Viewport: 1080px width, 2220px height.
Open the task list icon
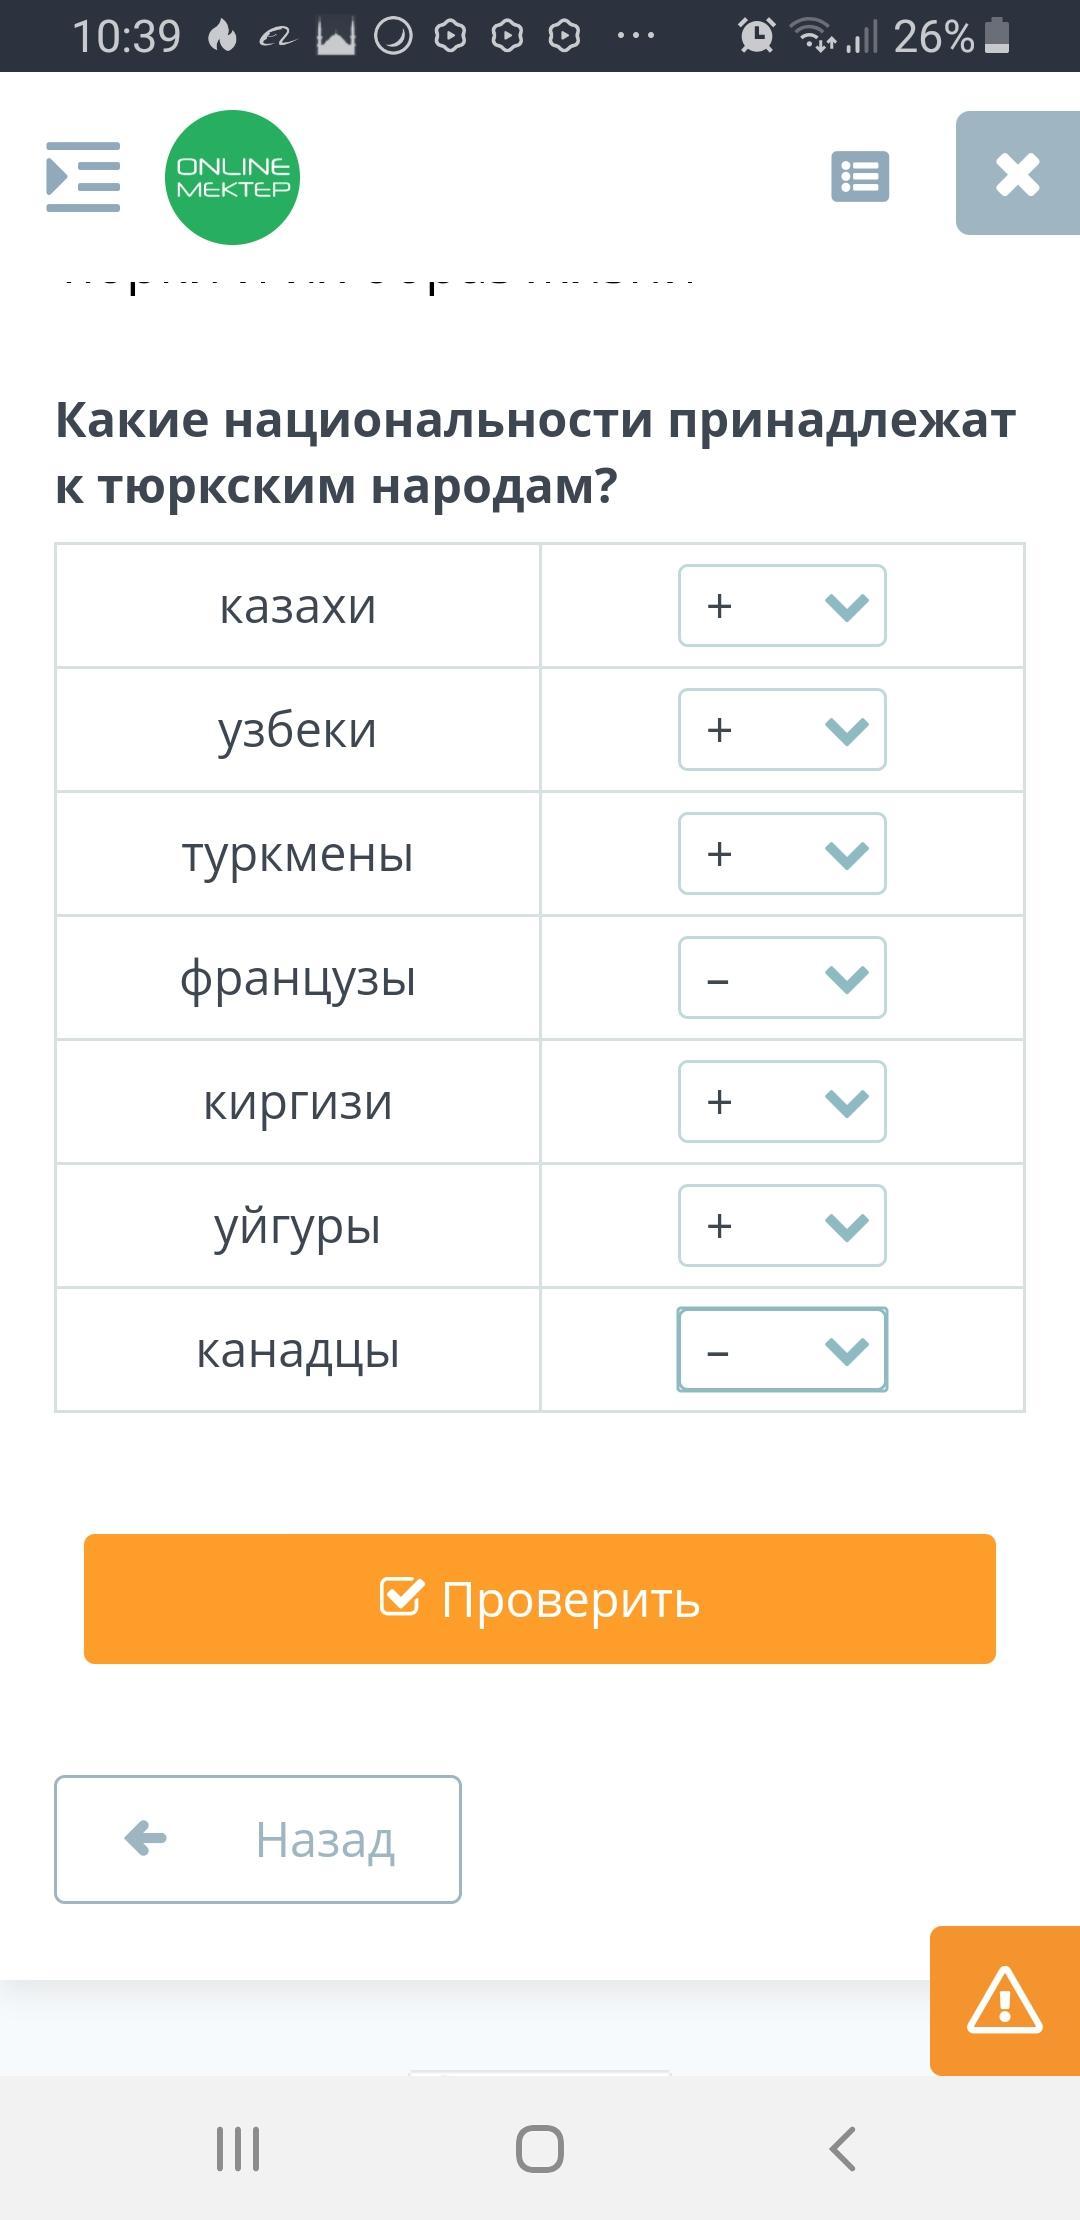click(860, 177)
